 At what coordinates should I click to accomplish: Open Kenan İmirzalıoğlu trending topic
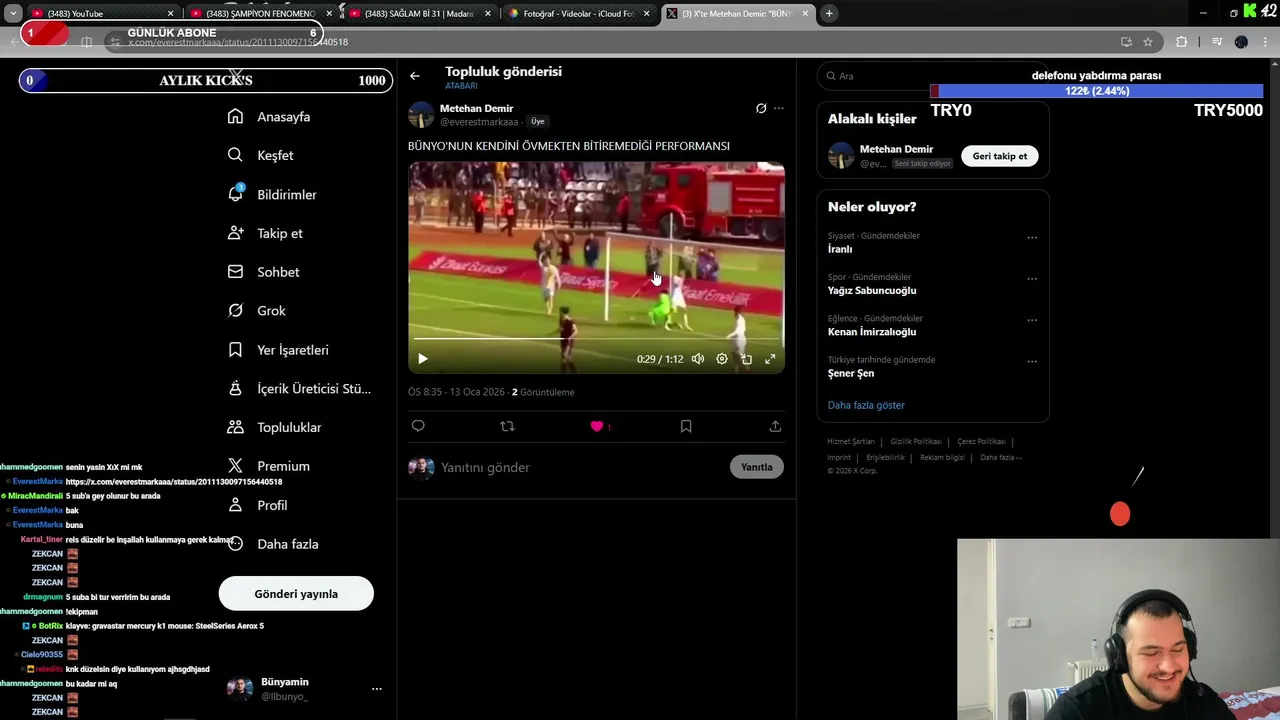coord(872,332)
